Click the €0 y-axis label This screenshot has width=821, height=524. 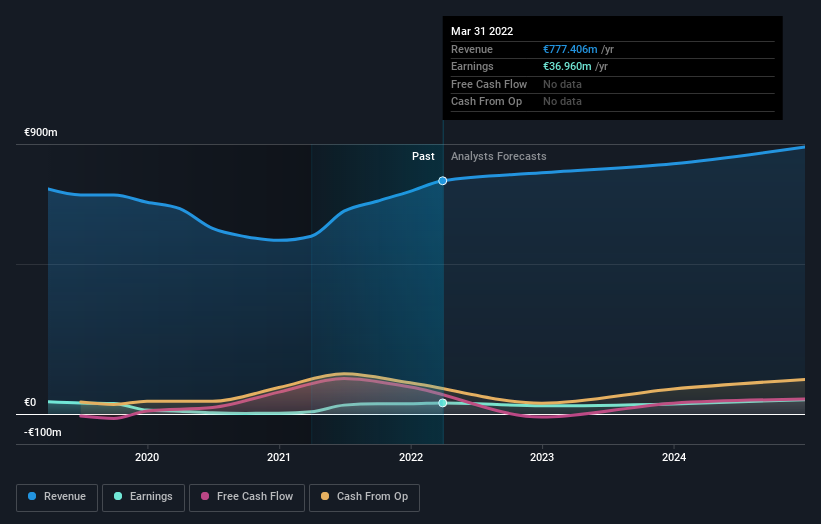(30, 403)
